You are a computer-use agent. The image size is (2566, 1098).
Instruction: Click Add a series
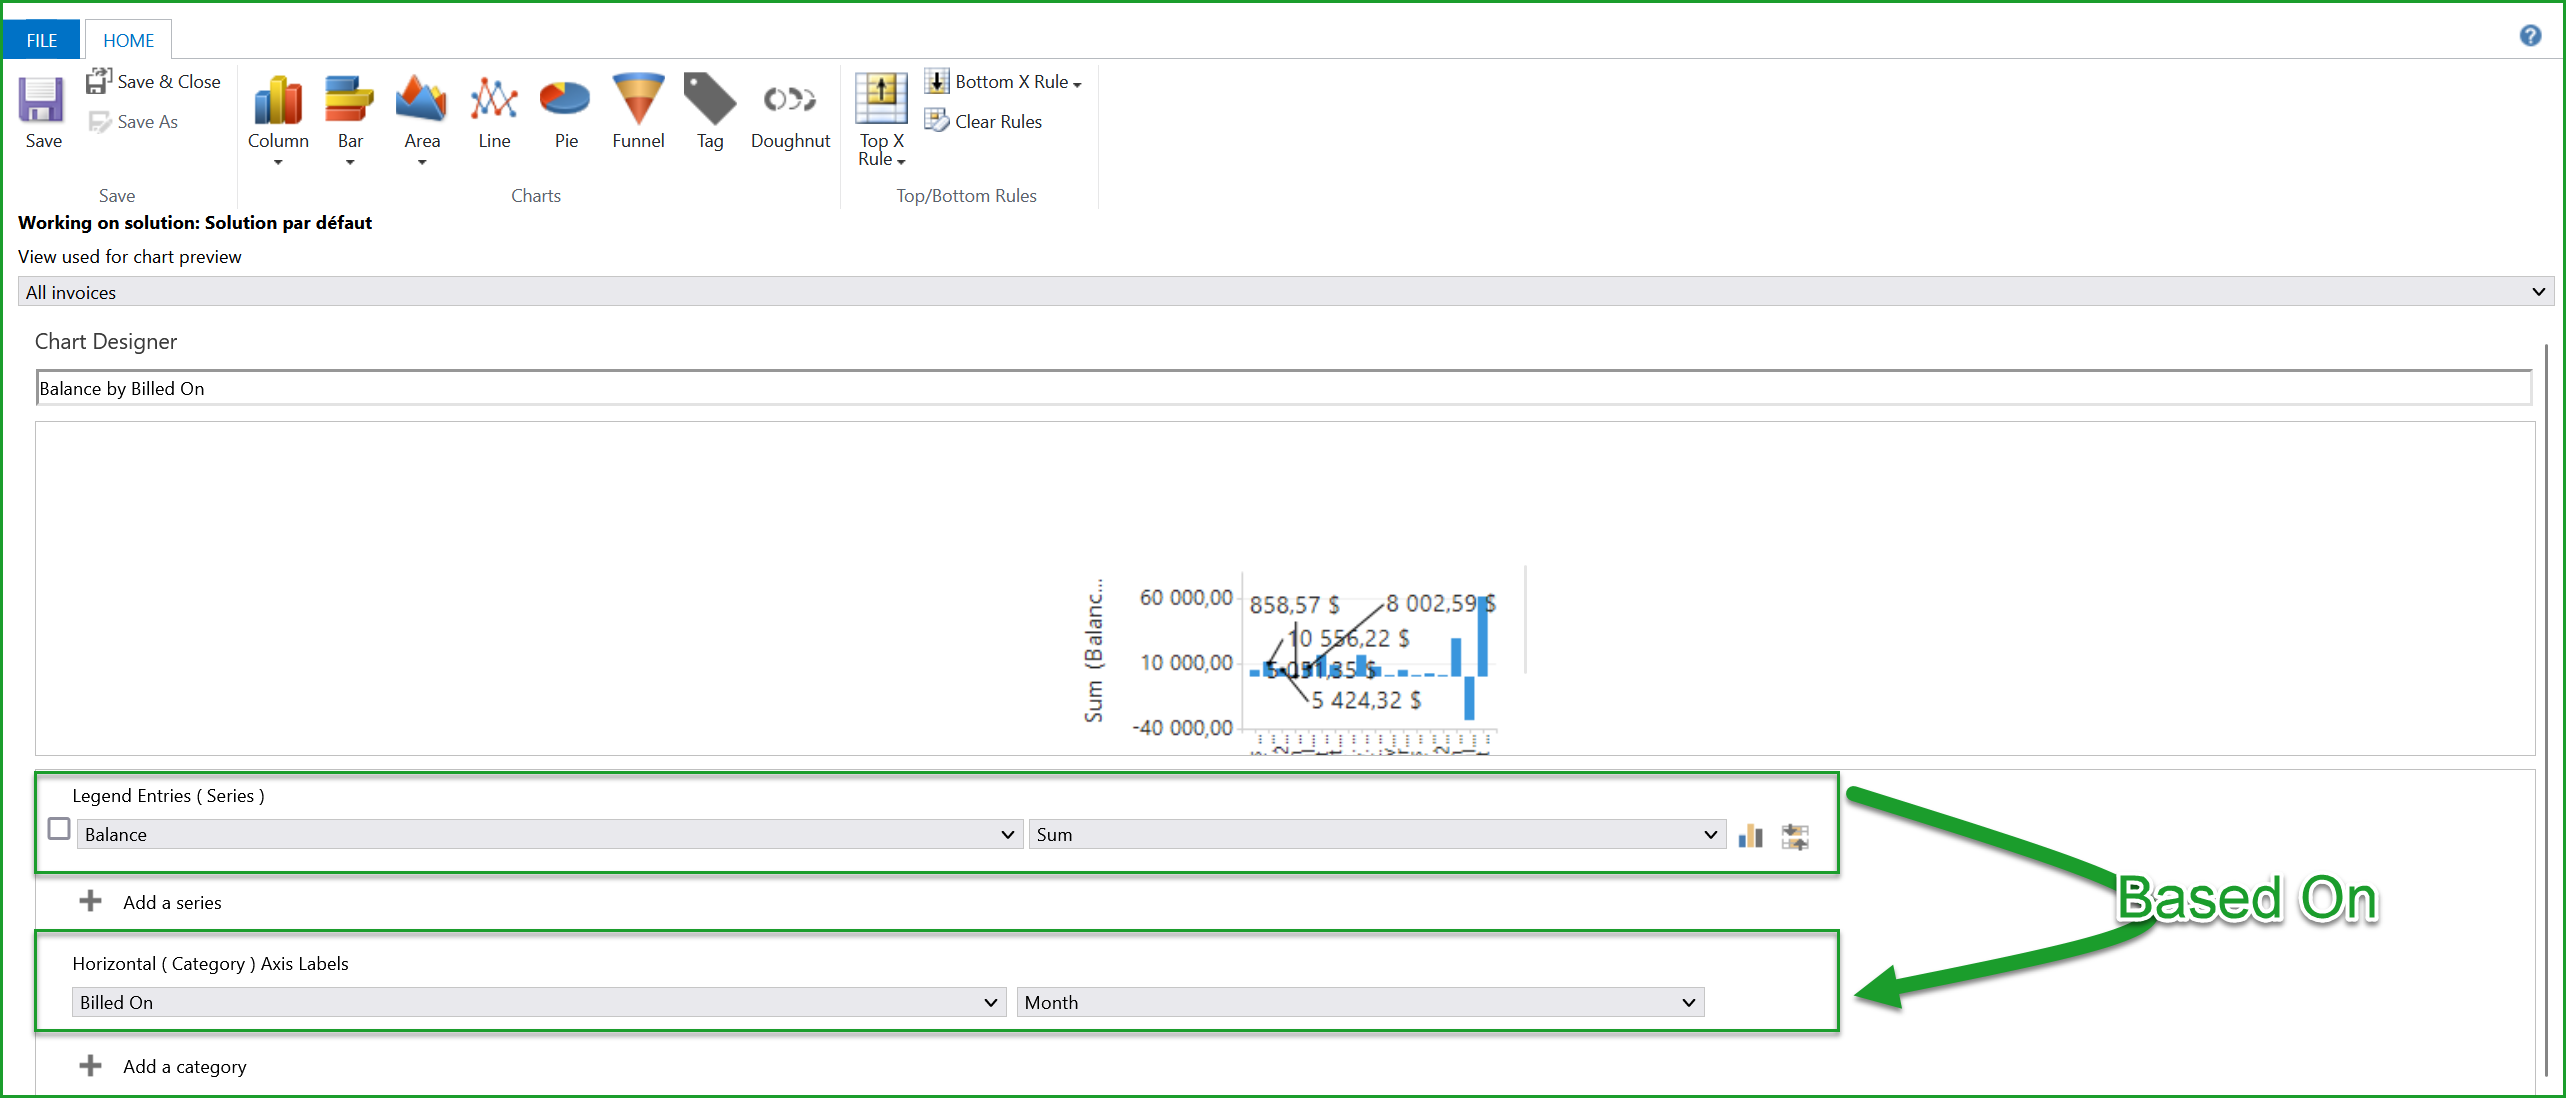pos(171,901)
